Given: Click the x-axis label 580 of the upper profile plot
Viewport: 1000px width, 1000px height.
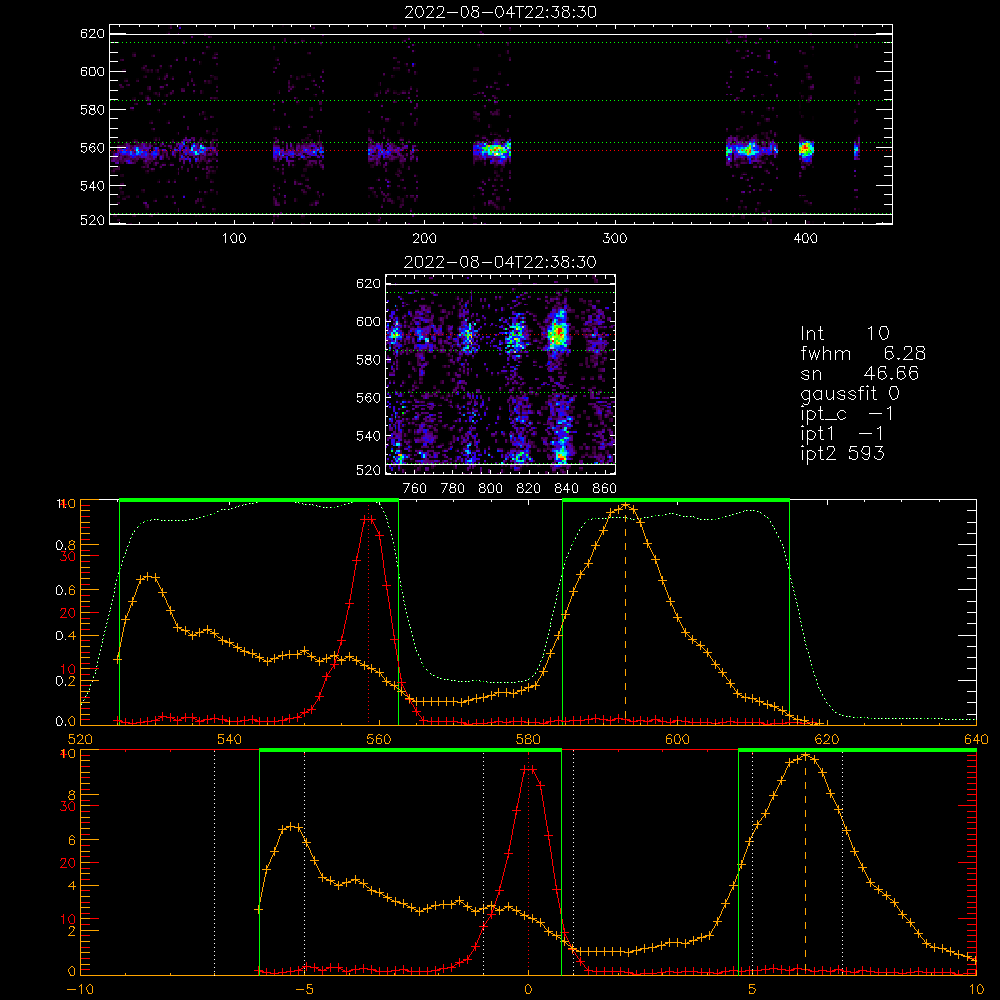Looking at the screenshot, I should coord(528,739).
